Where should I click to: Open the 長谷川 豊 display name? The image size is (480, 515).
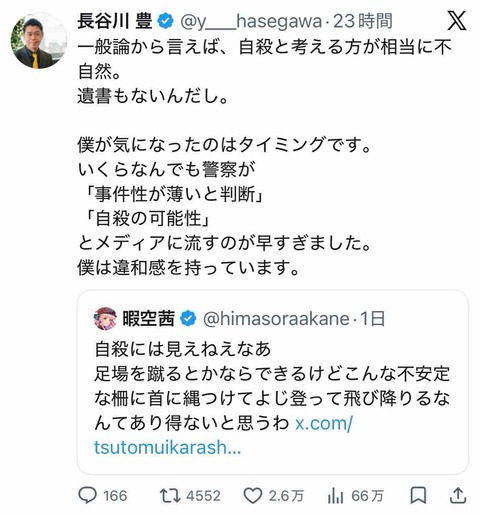[x=115, y=21]
